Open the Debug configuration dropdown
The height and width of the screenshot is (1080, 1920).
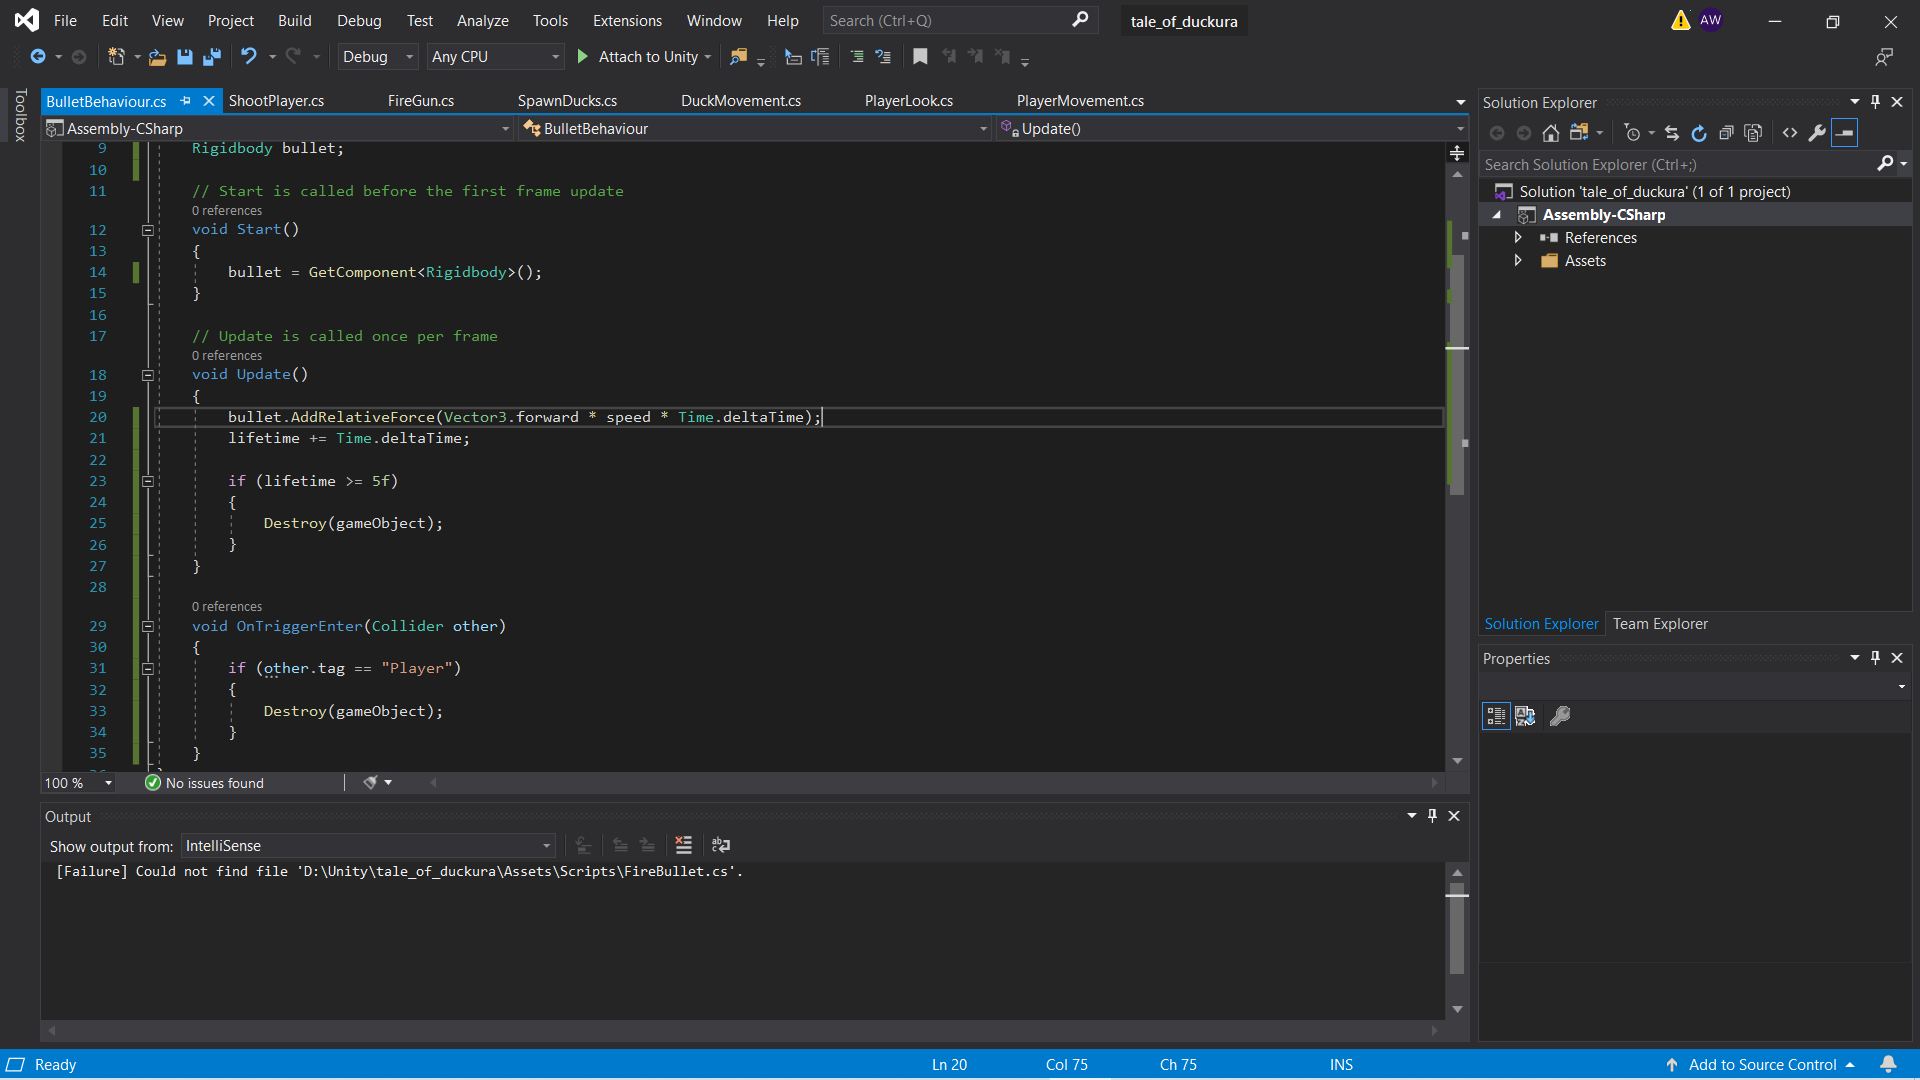(x=377, y=57)
